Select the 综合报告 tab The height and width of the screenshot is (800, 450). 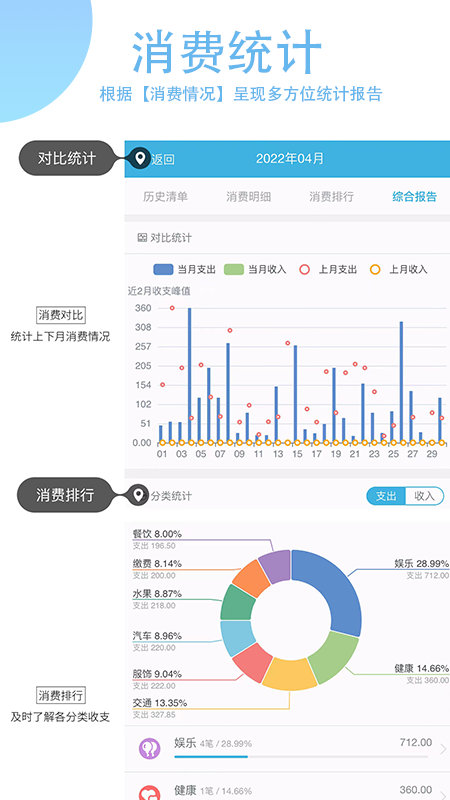[414, 197]
